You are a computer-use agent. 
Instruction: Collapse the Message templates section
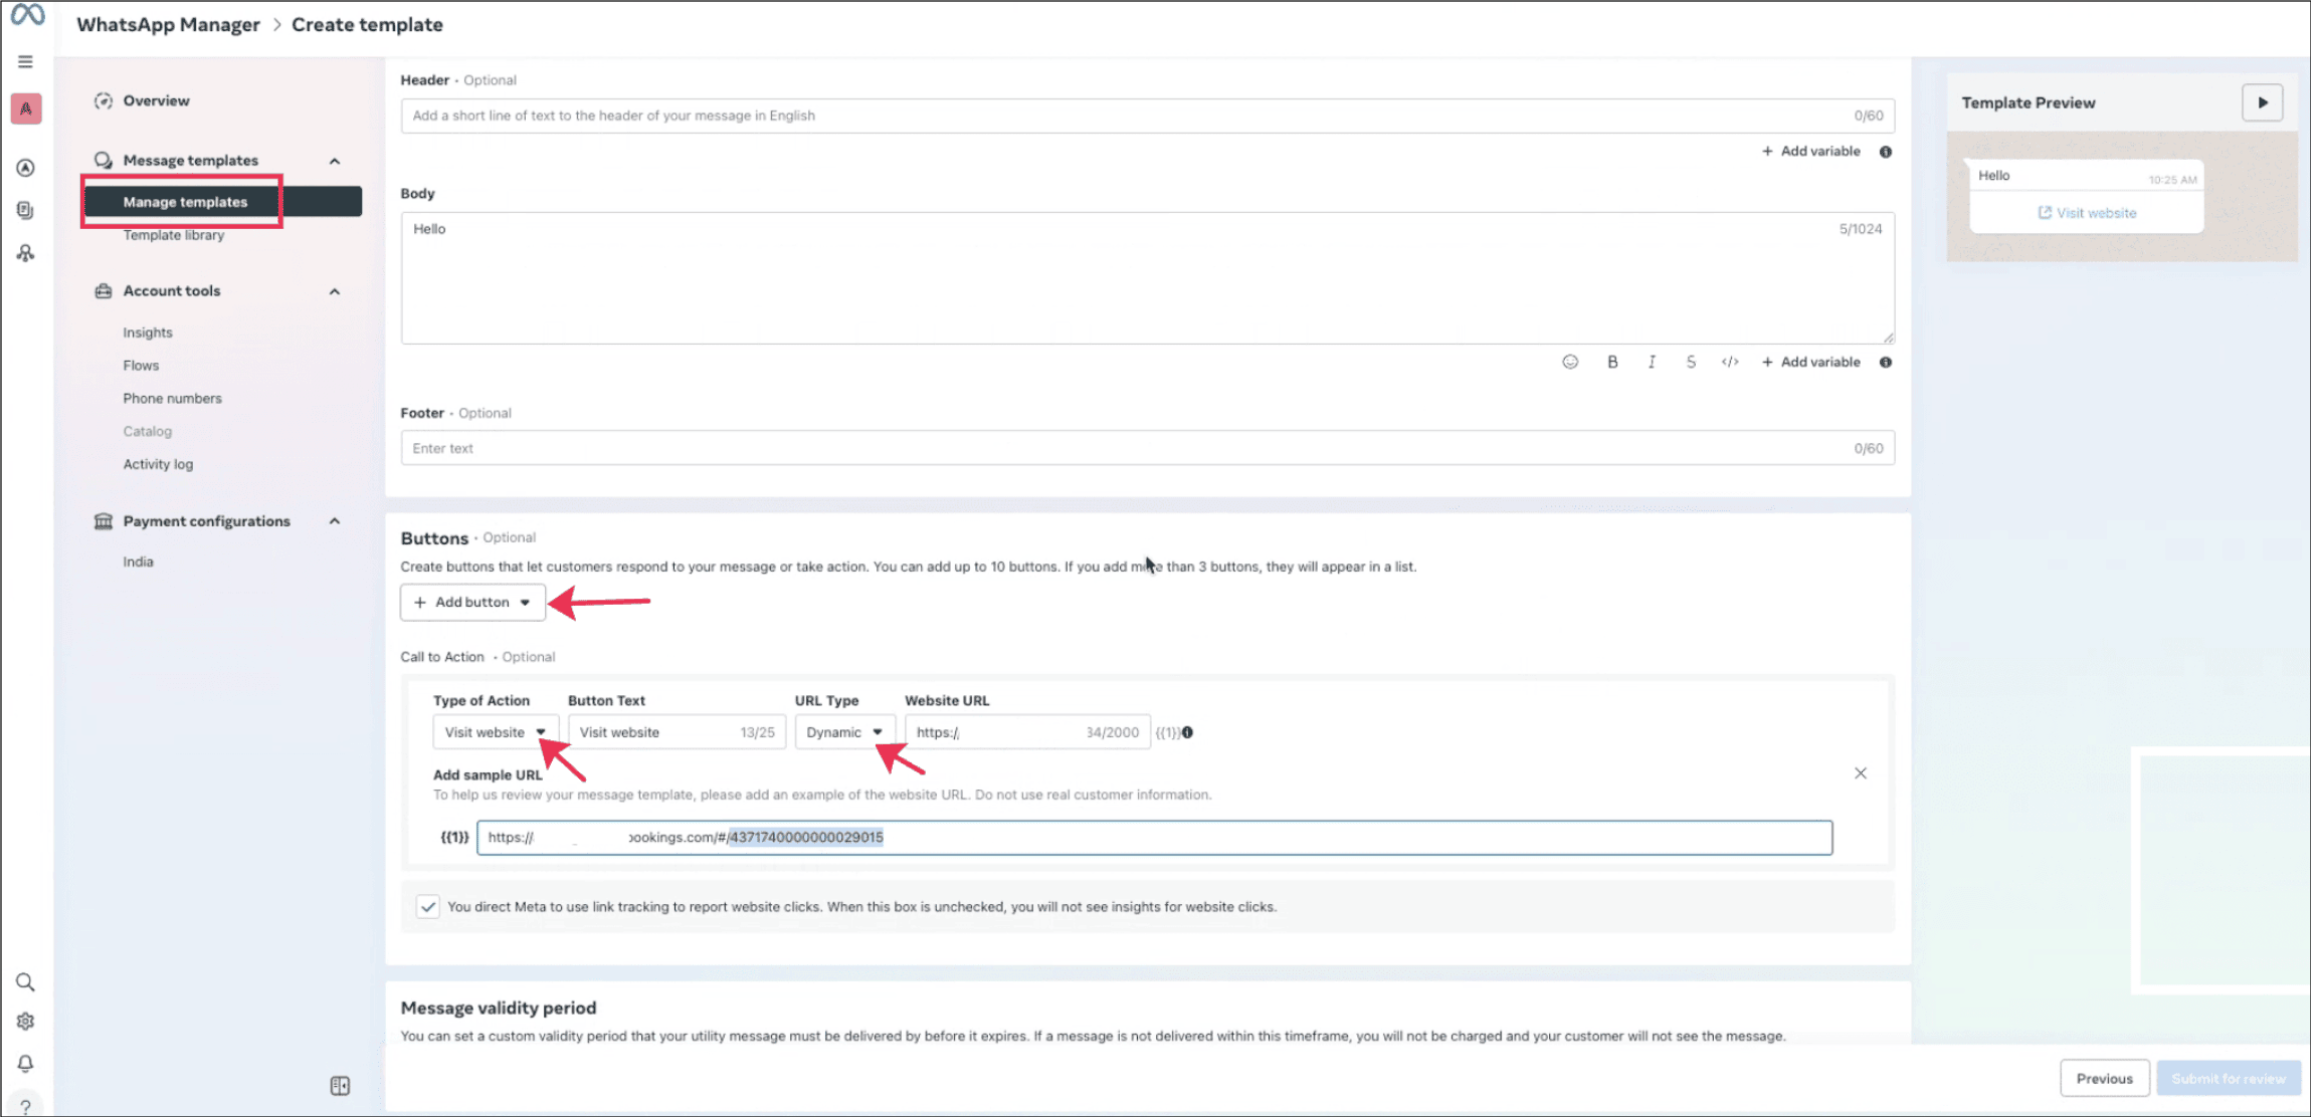tap(335, 161)
